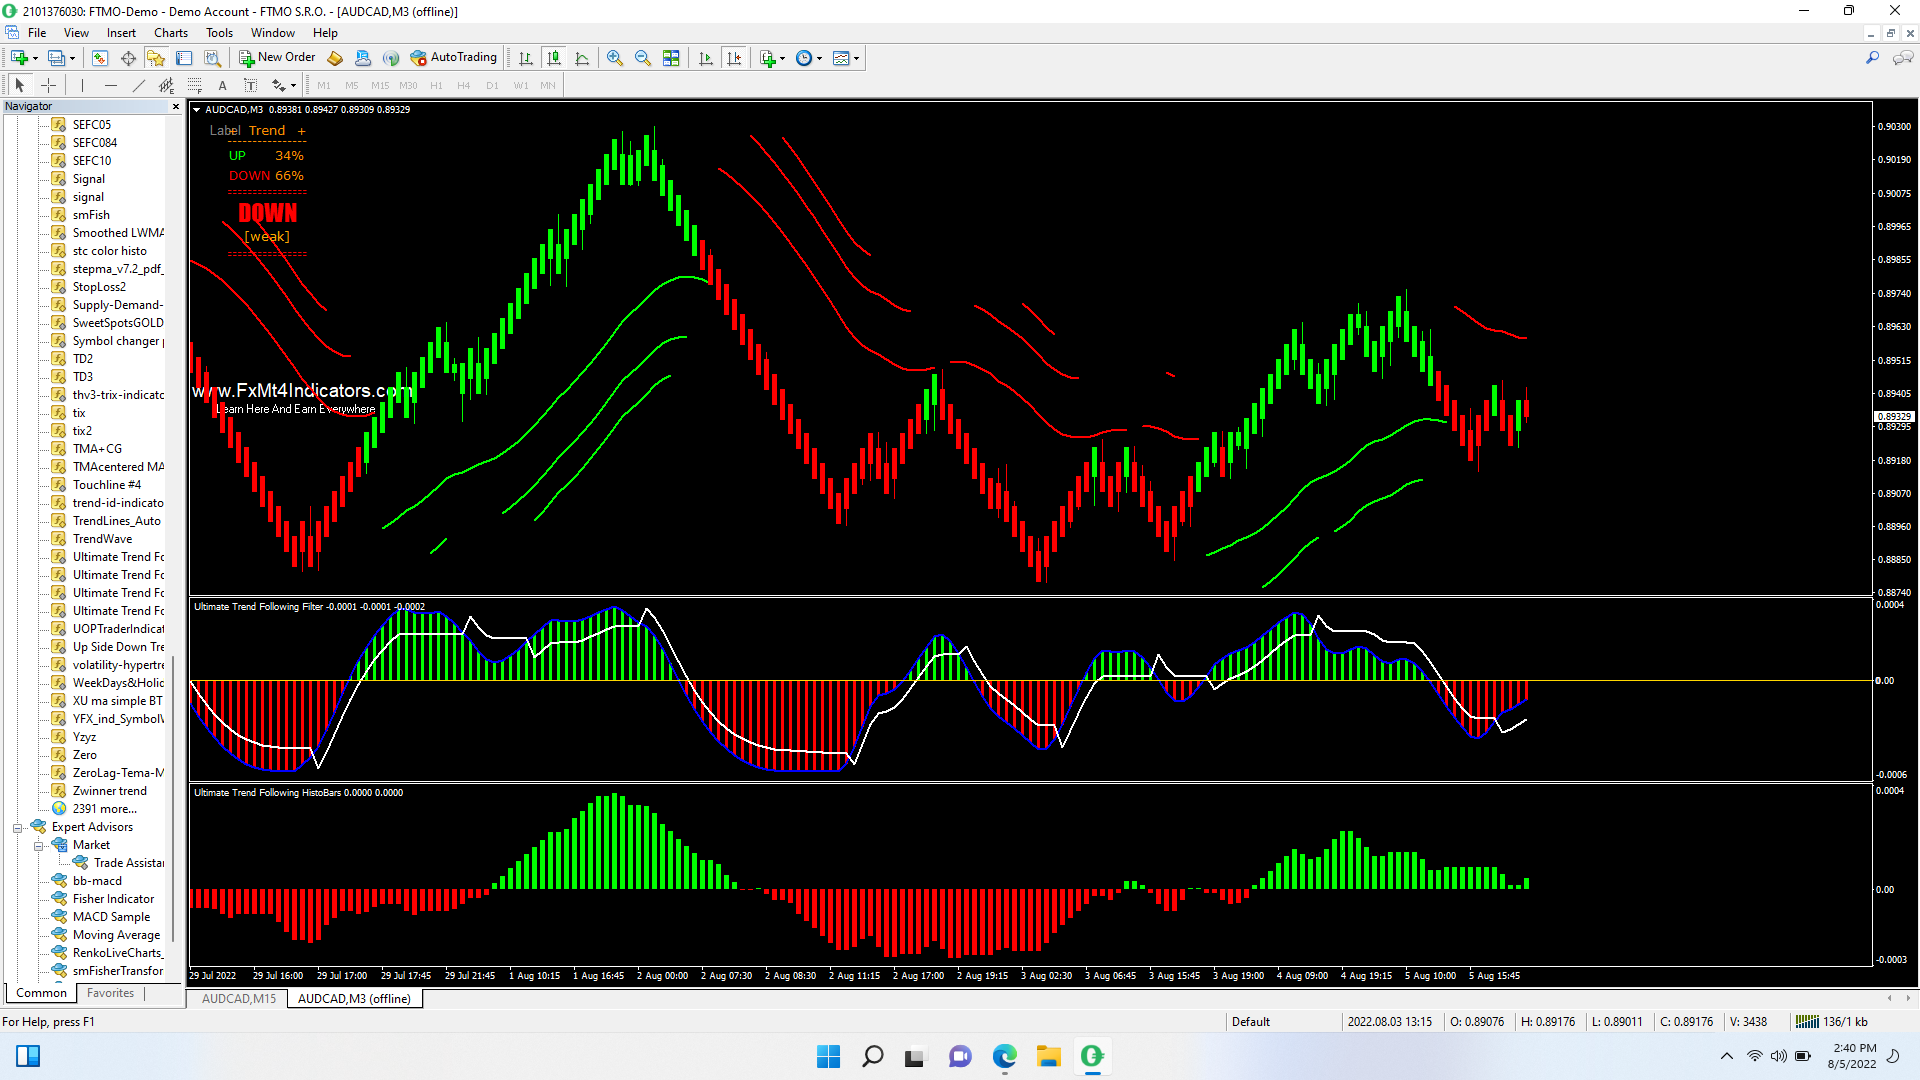Open the Periodicity clock dropdown
Screen dimensions: 1920x1080
808,58
